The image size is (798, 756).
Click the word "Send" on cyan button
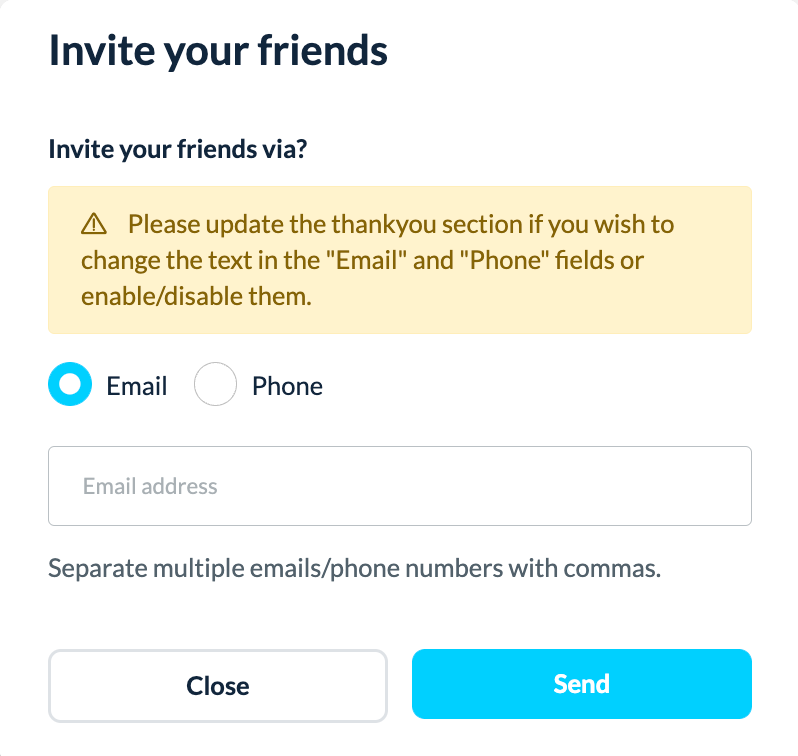(581, 684)
